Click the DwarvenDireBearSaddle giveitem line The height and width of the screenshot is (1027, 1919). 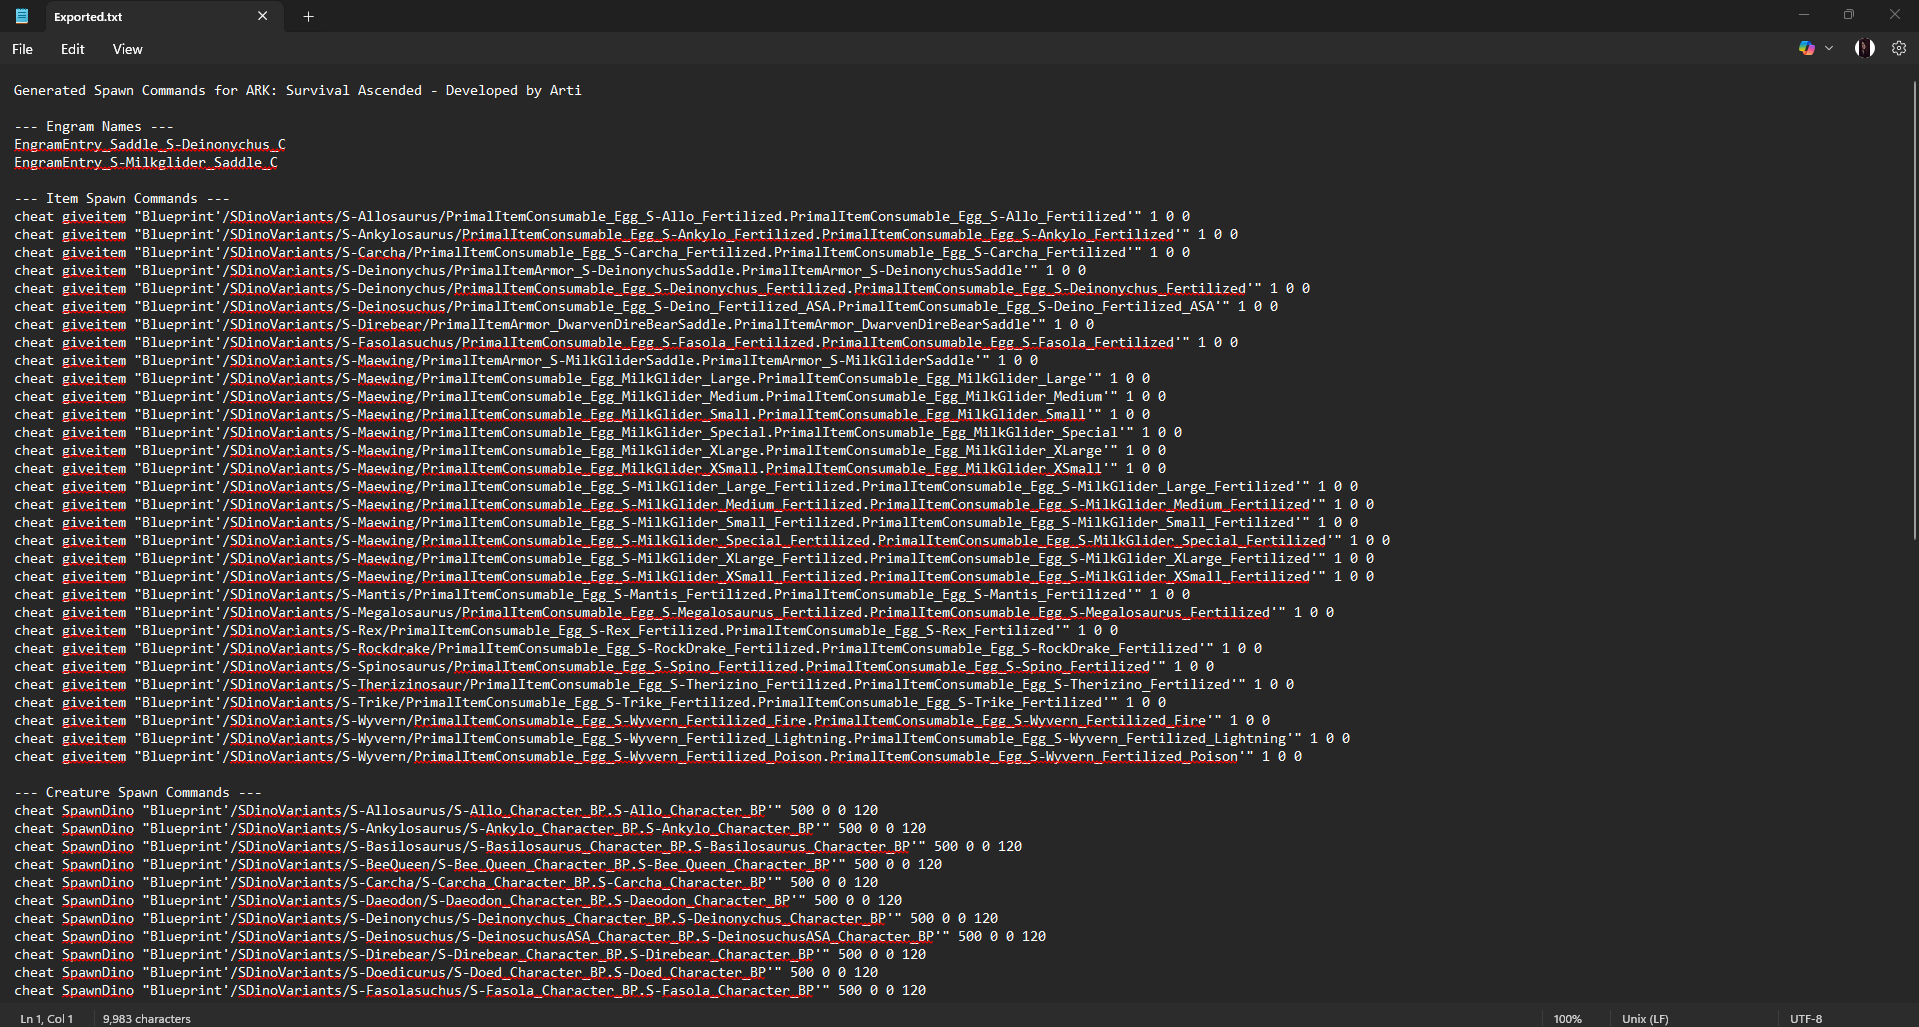(x=554, y=324)
